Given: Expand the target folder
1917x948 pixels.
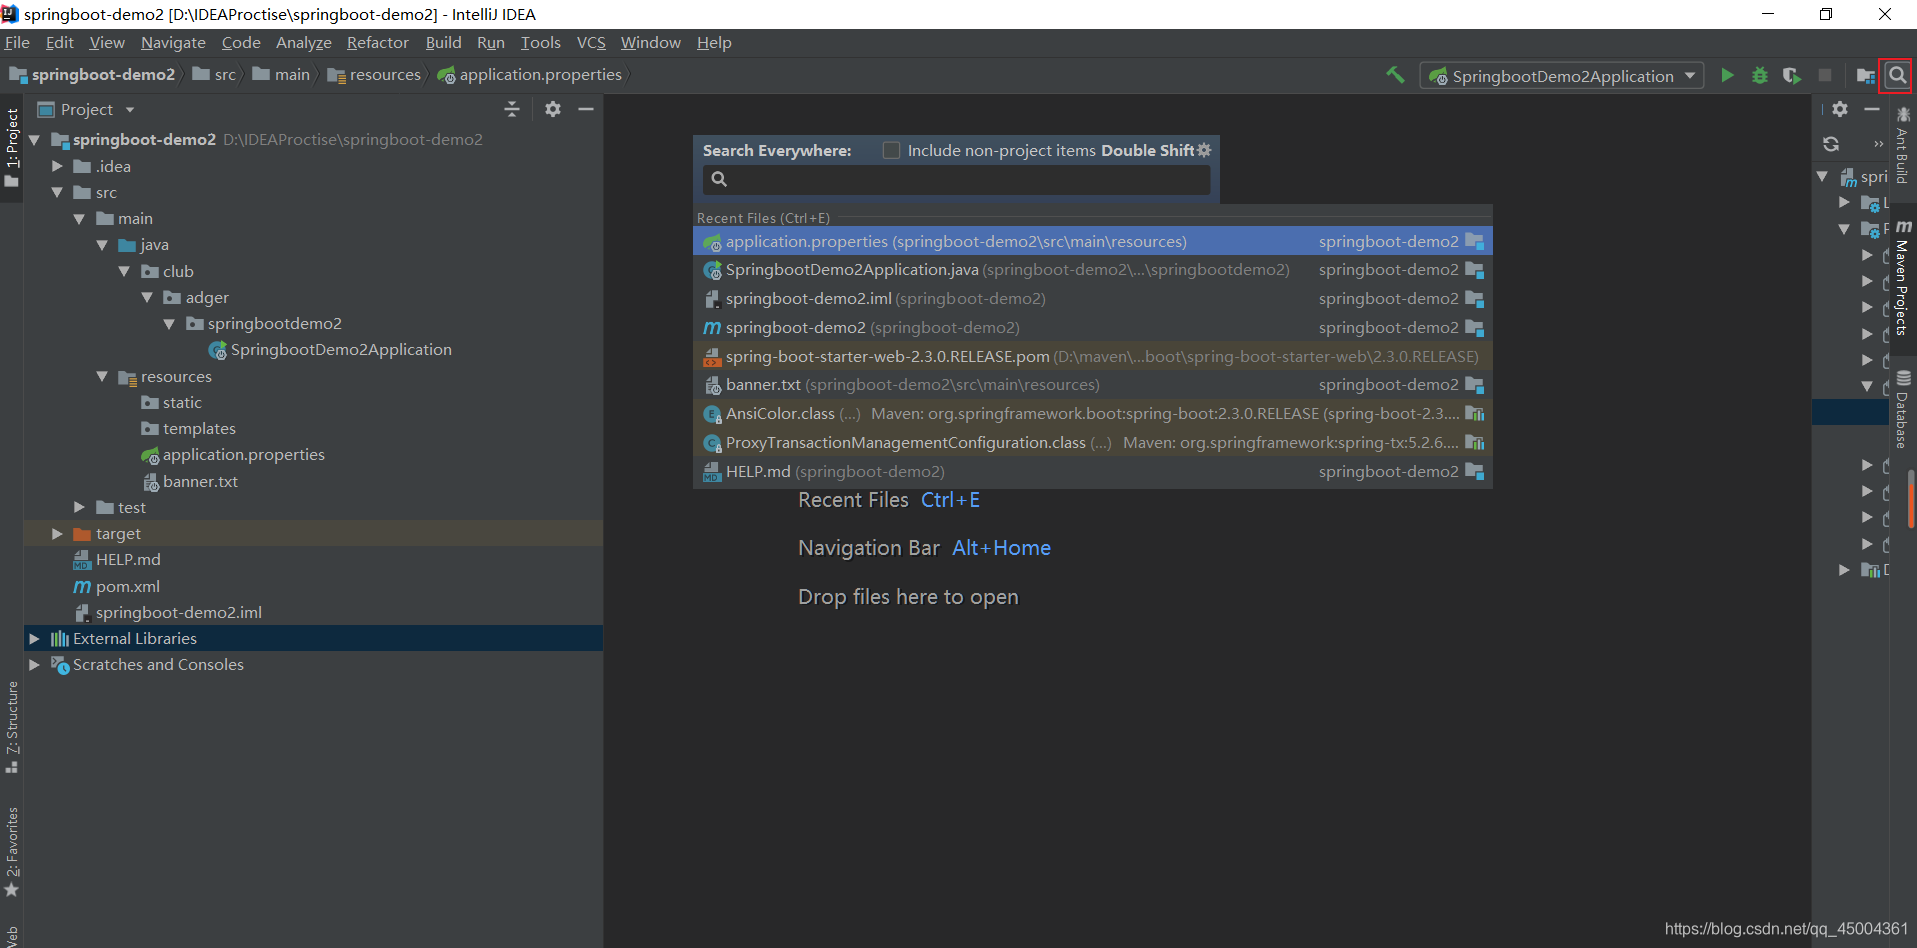Looking at the screenshot, I should [57, 534].
